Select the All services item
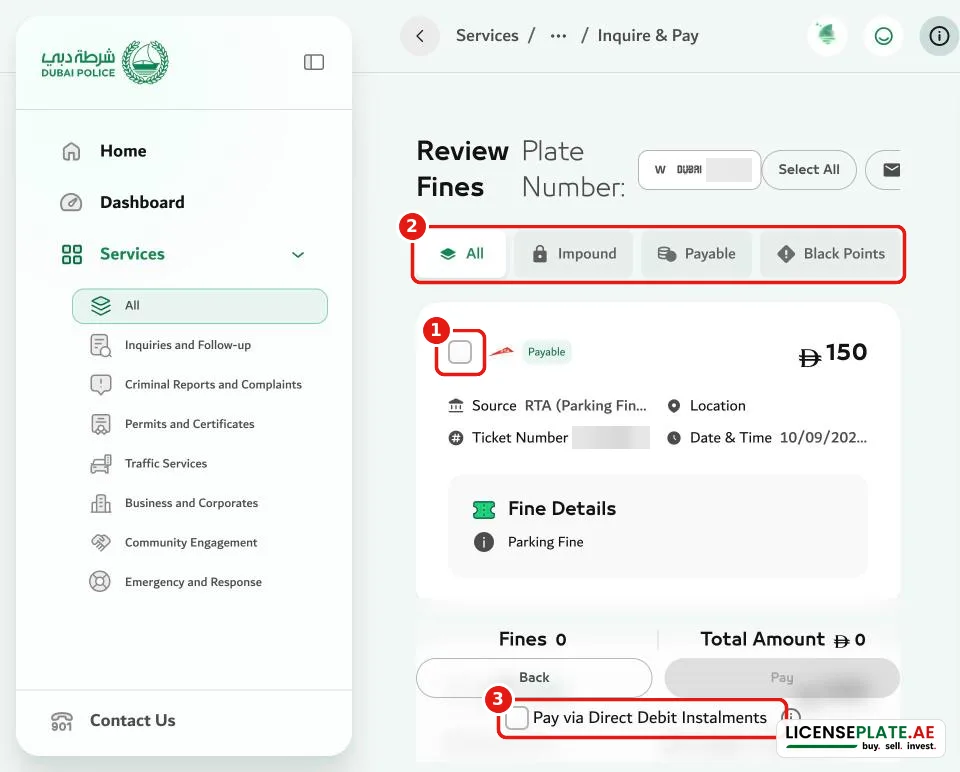The height and width of the screenshot is (772, 960). pos(200,305)
